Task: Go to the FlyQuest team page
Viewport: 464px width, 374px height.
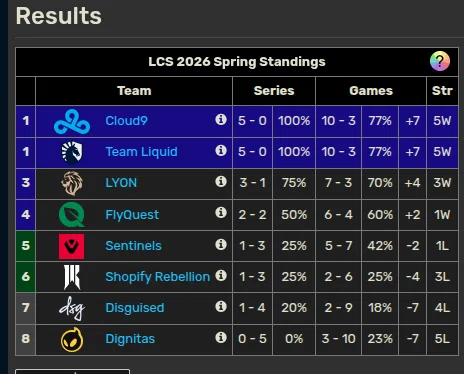Action: 132,215
